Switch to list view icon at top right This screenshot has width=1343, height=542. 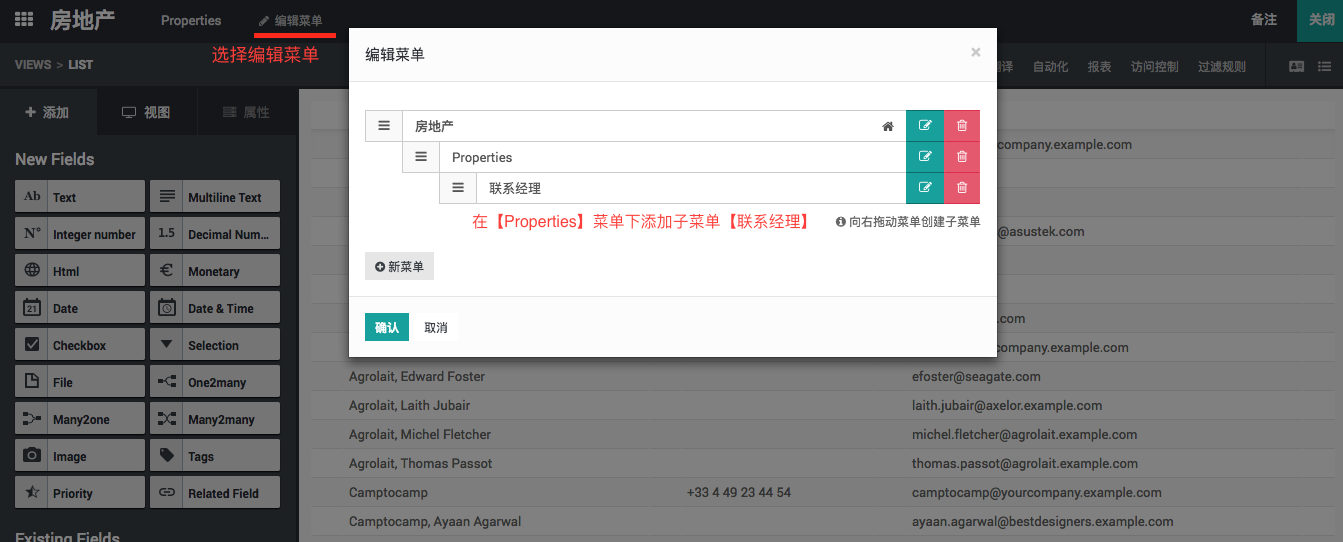pos(1325,67)
